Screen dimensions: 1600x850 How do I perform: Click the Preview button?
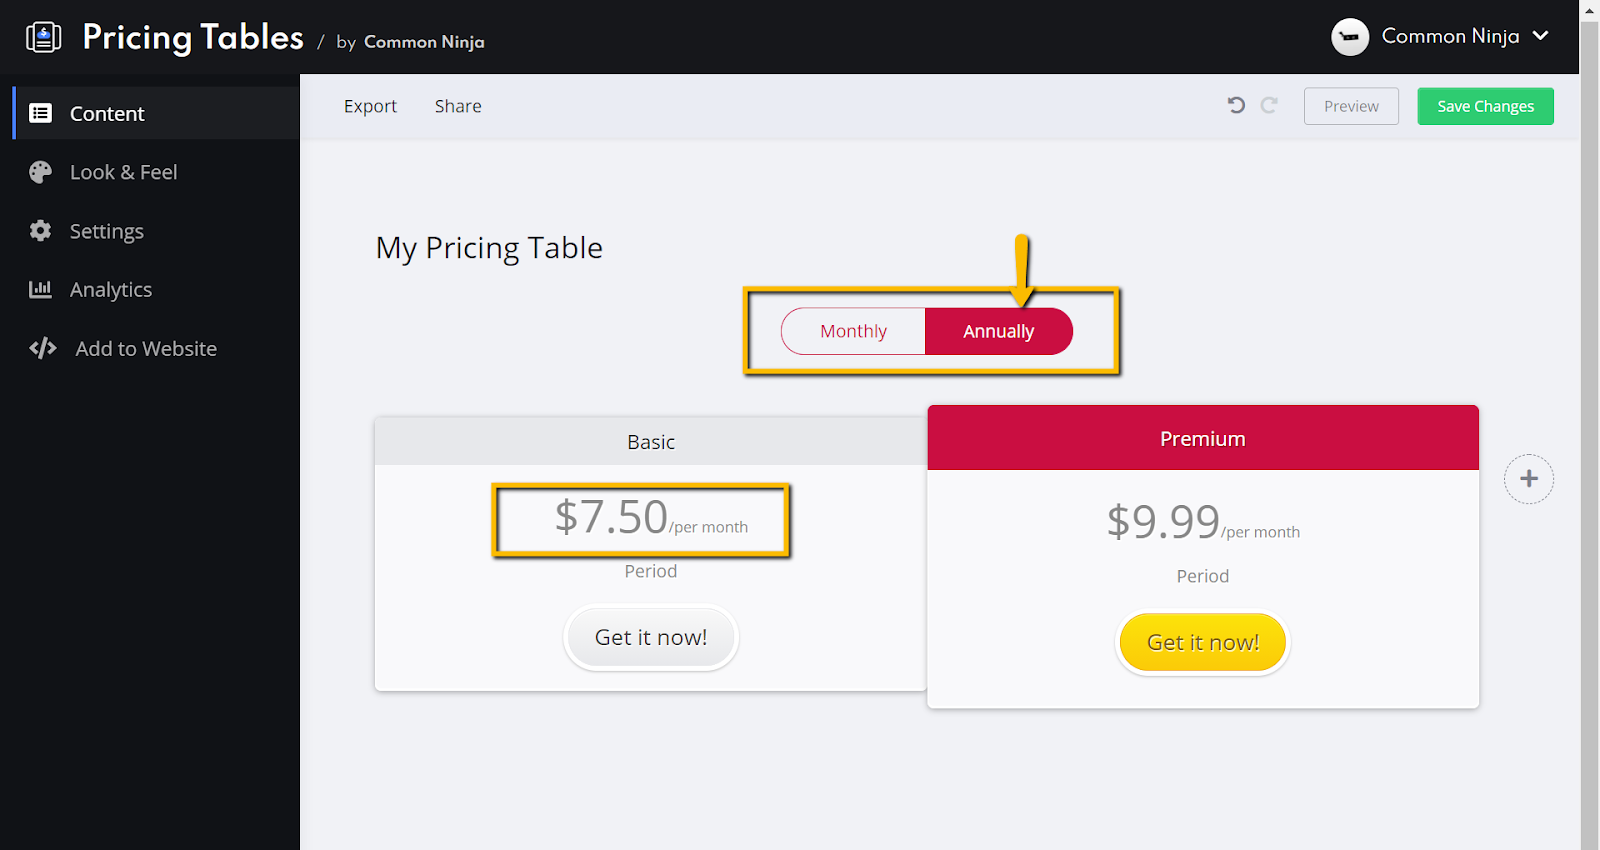(1351, 106)
